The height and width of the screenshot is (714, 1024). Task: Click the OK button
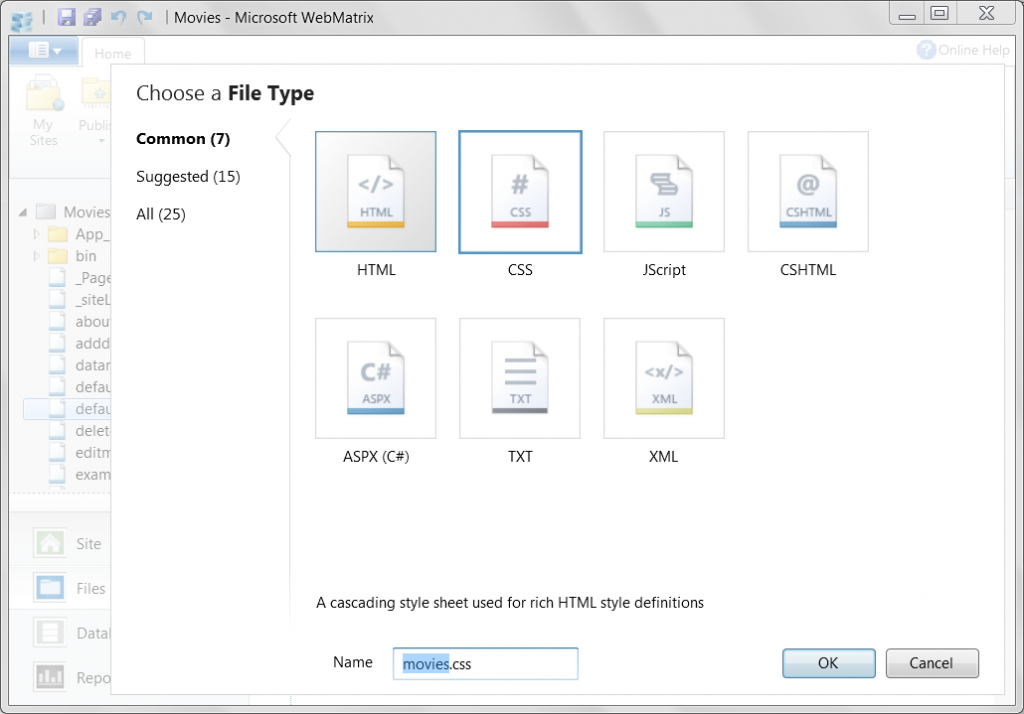point(829,663)
